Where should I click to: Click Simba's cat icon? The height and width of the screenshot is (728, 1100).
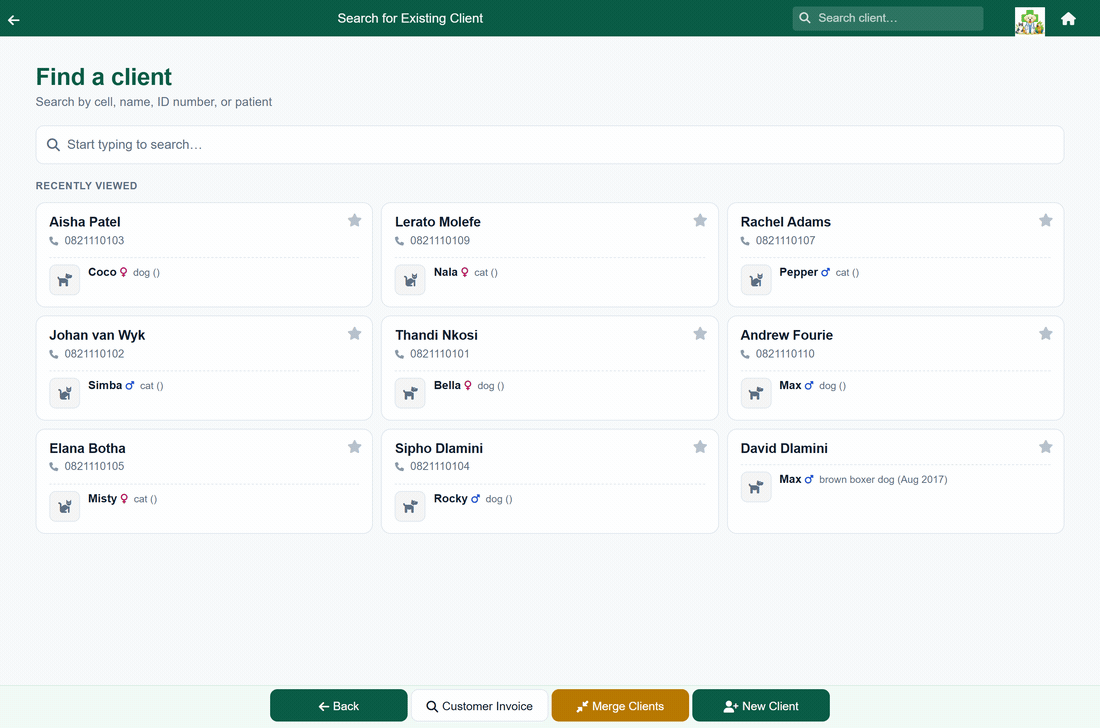coord(65,393)
